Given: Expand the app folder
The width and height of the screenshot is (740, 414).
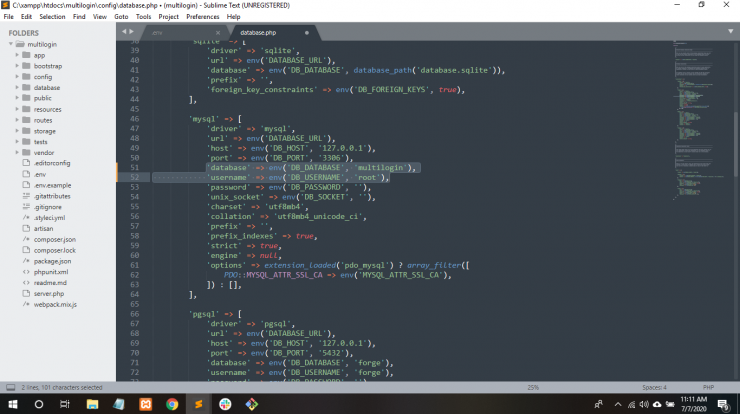Looking at the screenshot, I should coord(17,55).
